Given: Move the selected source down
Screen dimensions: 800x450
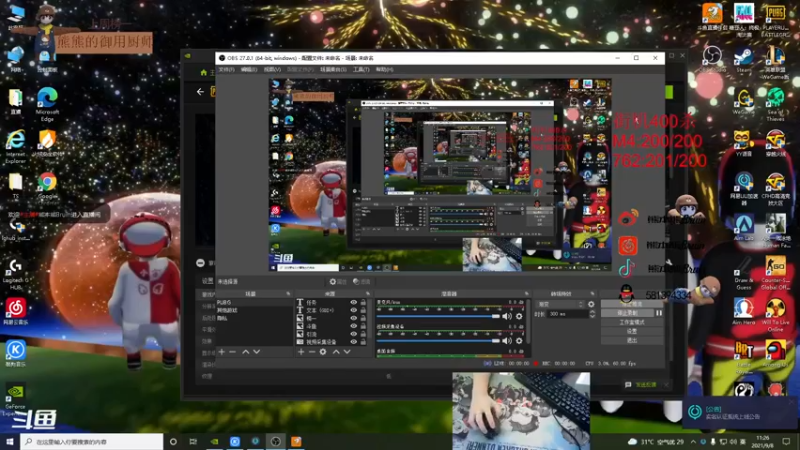Looking at the screenshot, I should (x=347, y=352).
